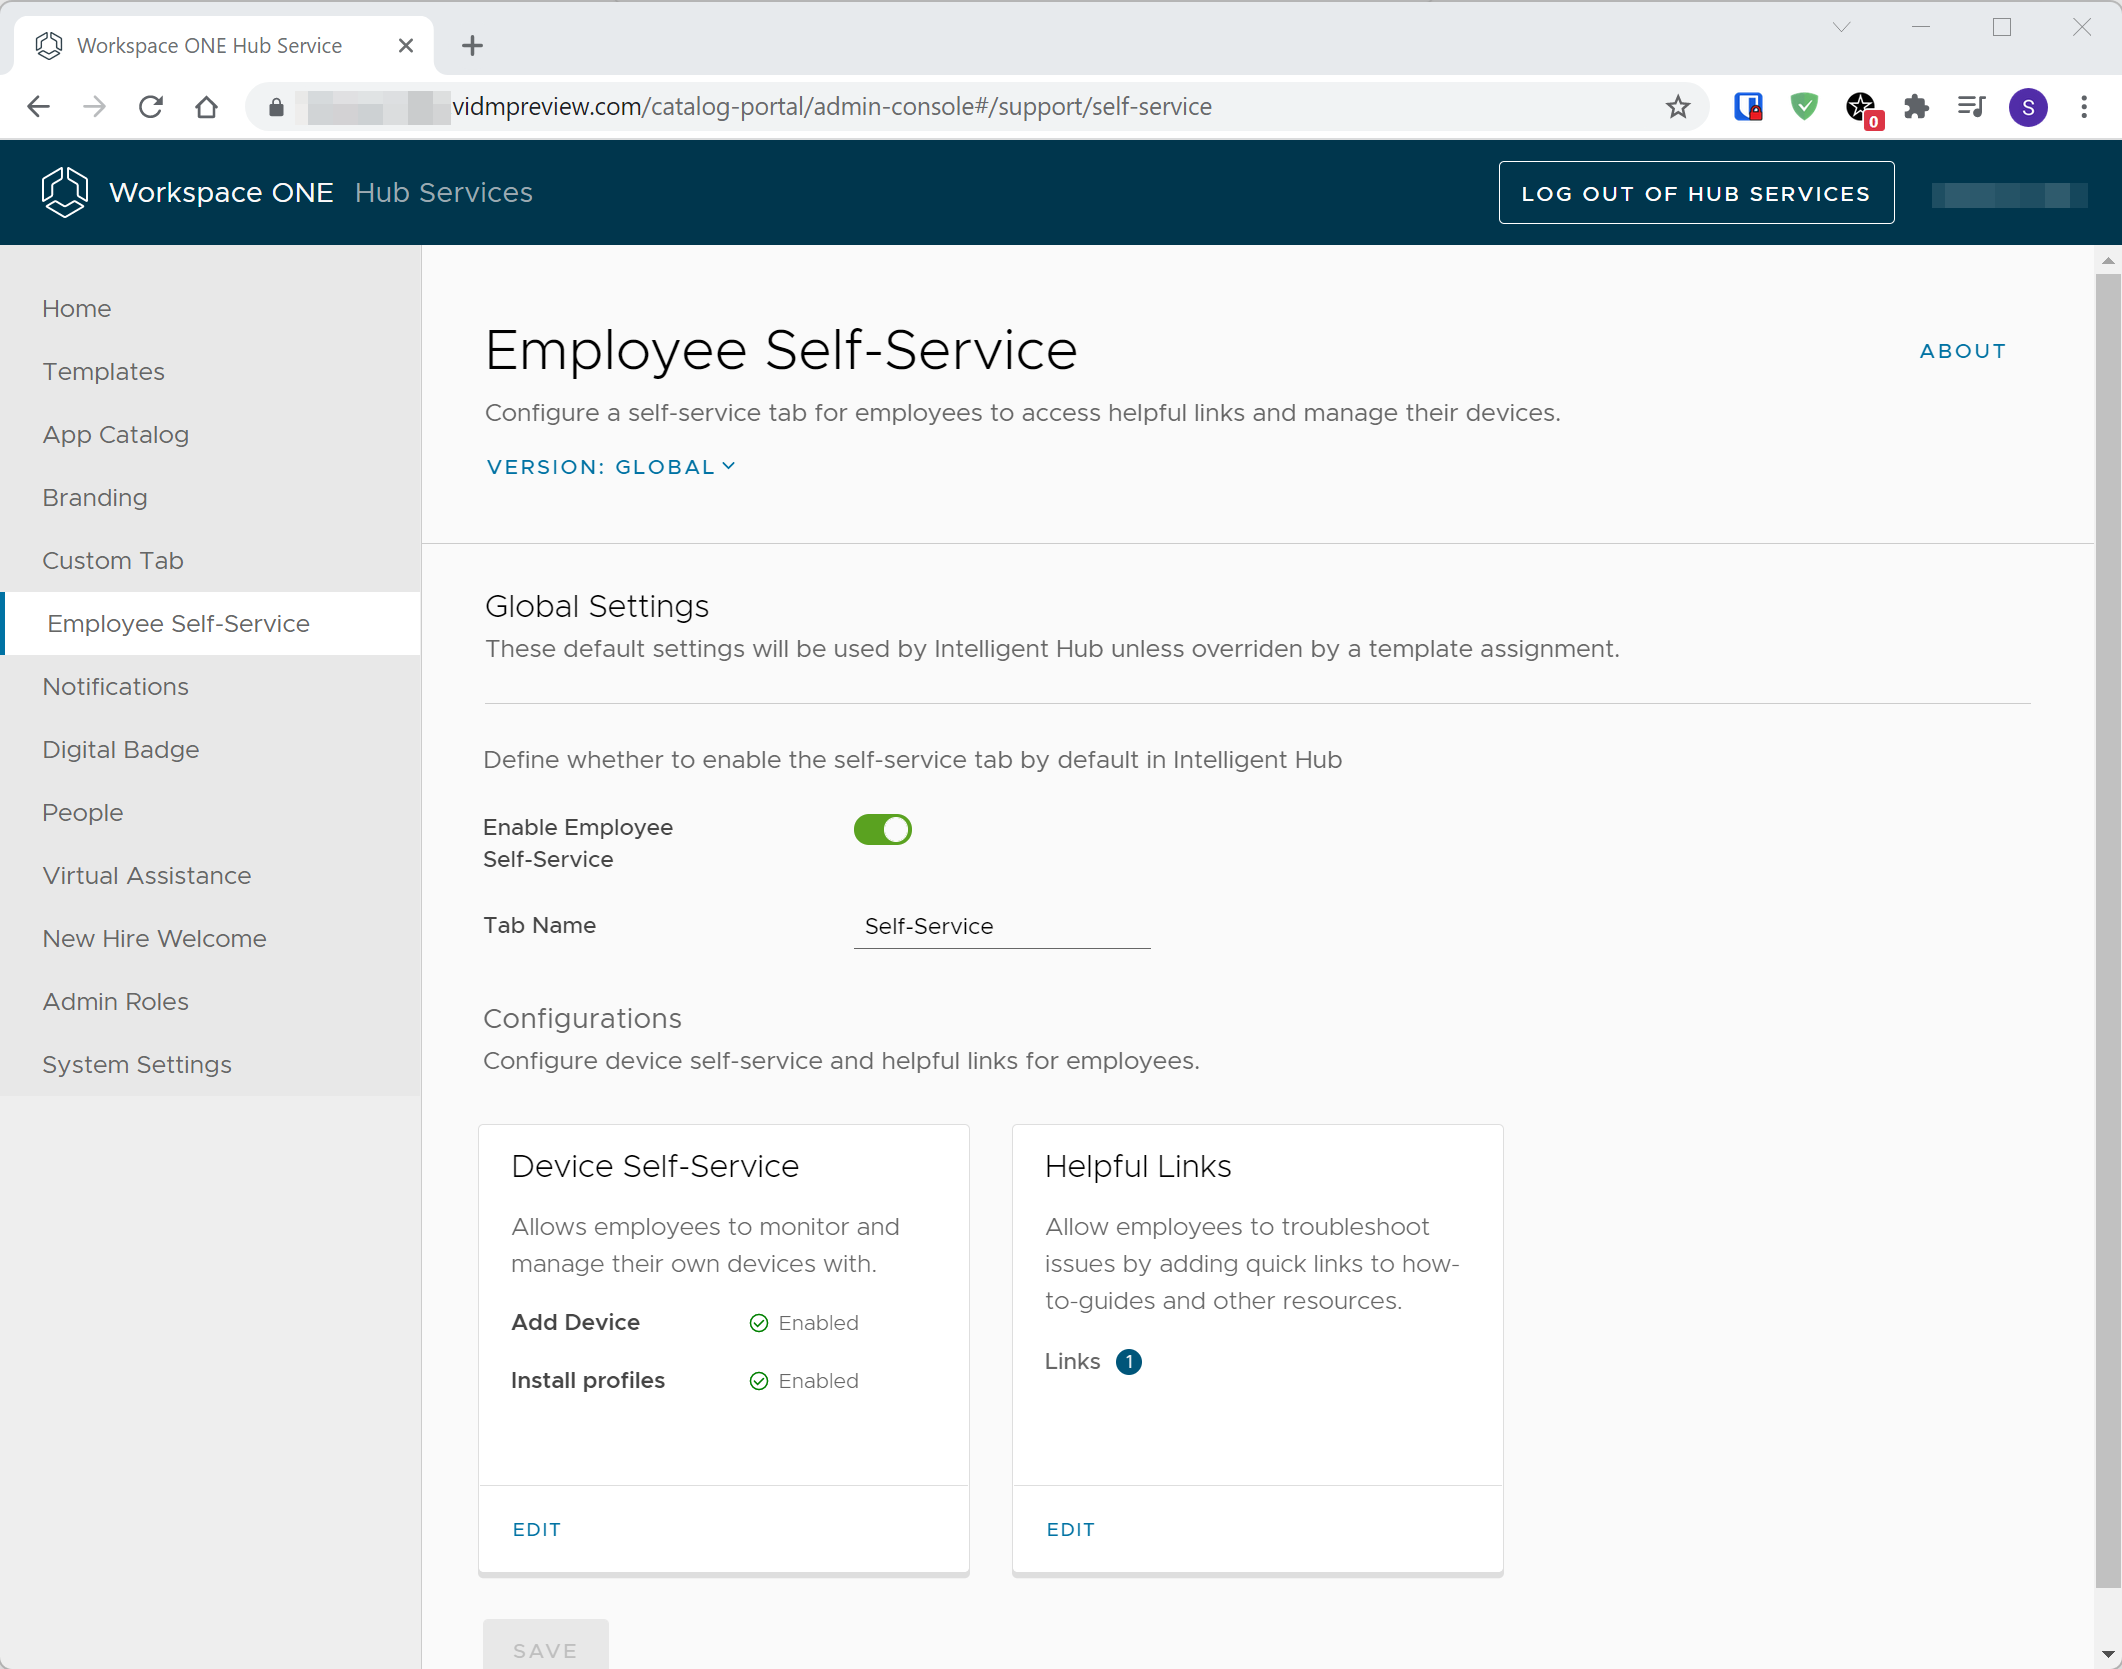Reload the page
2122x1669 pixels.
tap(151, 107)
